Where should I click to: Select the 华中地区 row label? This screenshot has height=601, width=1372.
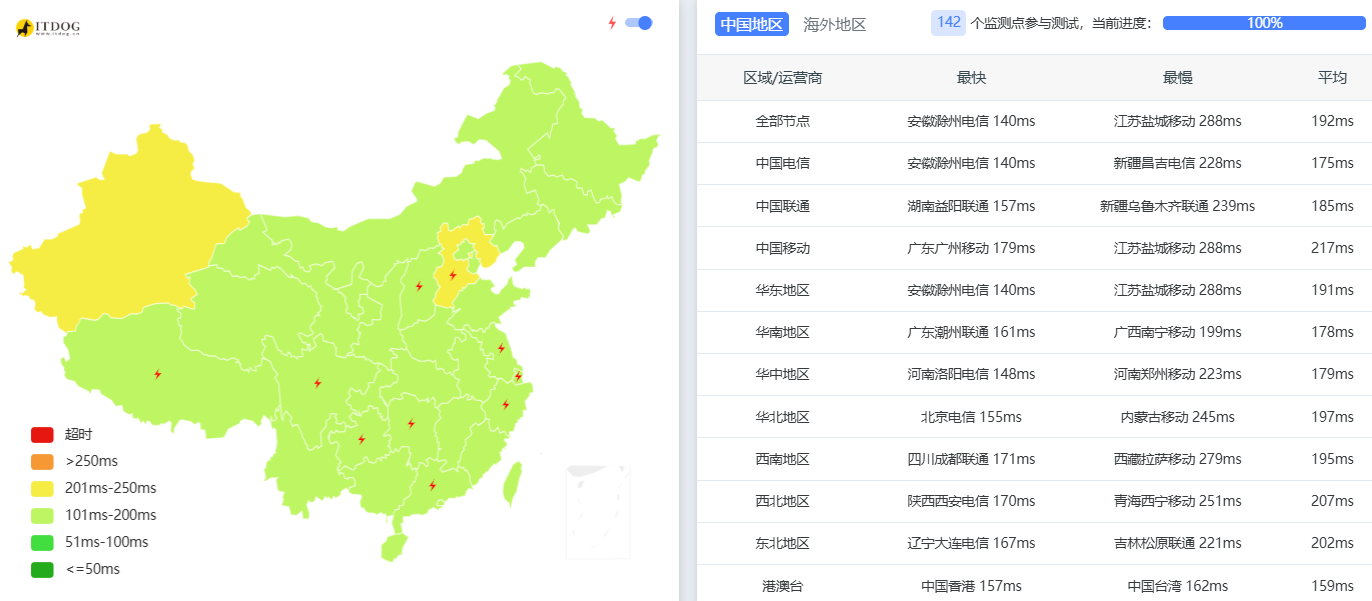(783, 374)
